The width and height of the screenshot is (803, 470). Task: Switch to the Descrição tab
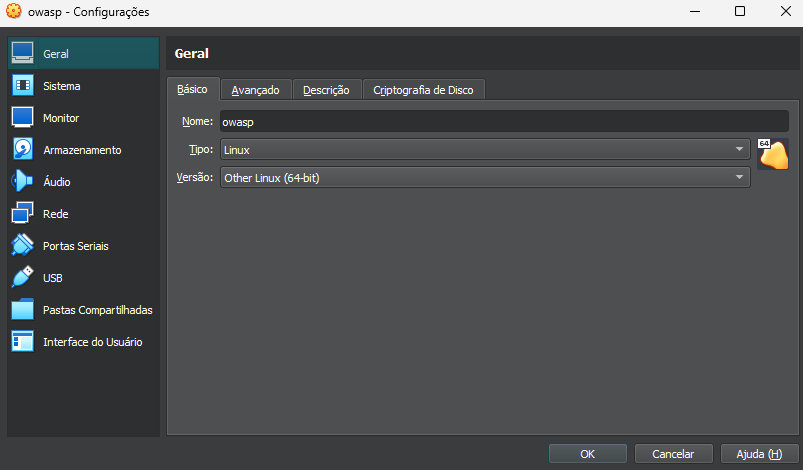(x=326, y=90)
